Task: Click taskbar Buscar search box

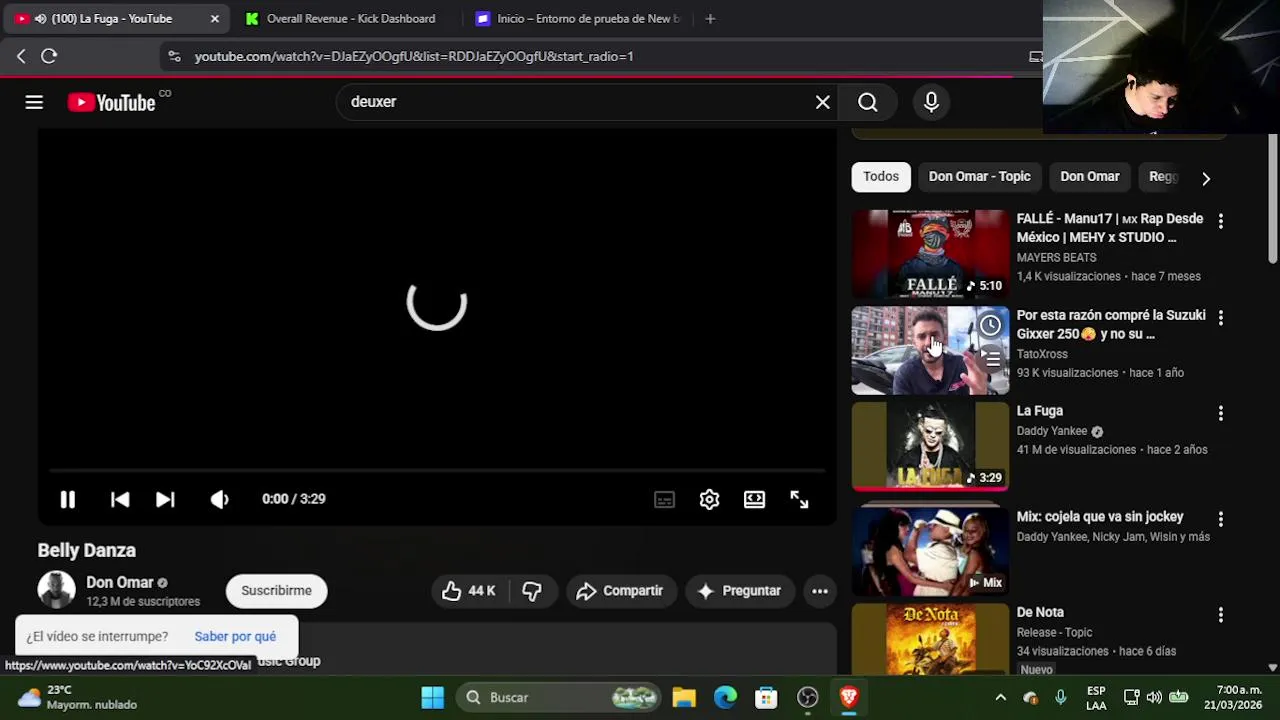Action: pos(560,697)
